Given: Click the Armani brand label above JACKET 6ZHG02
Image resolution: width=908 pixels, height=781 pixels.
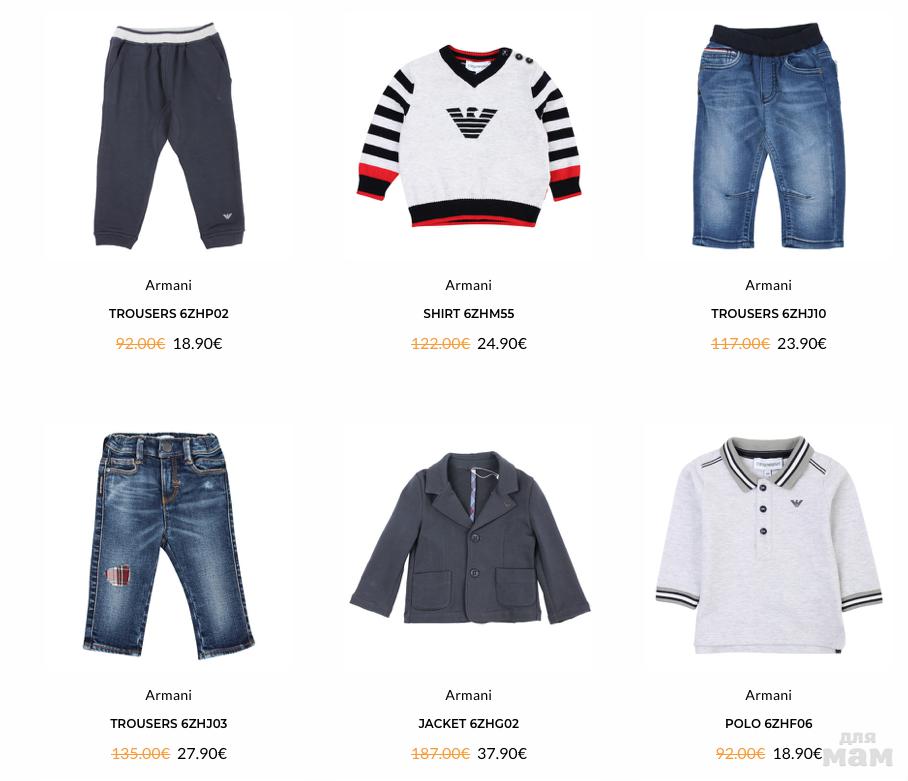Looking at the screenshot, I should click(x=468, y=695).
